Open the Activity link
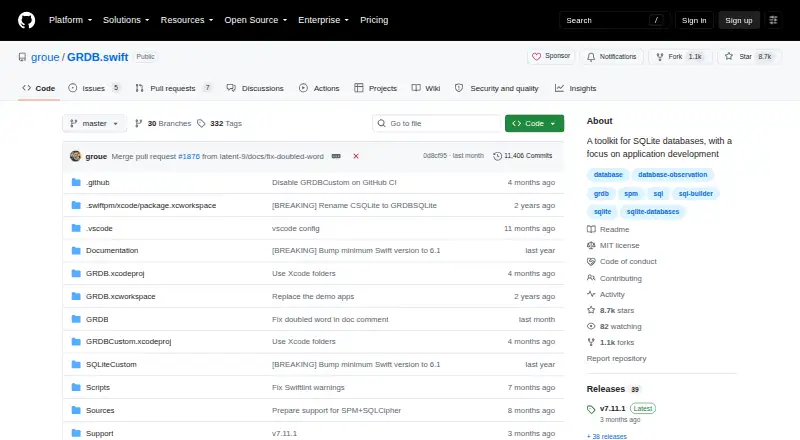 pyautogui.click(x=606, y=295)
